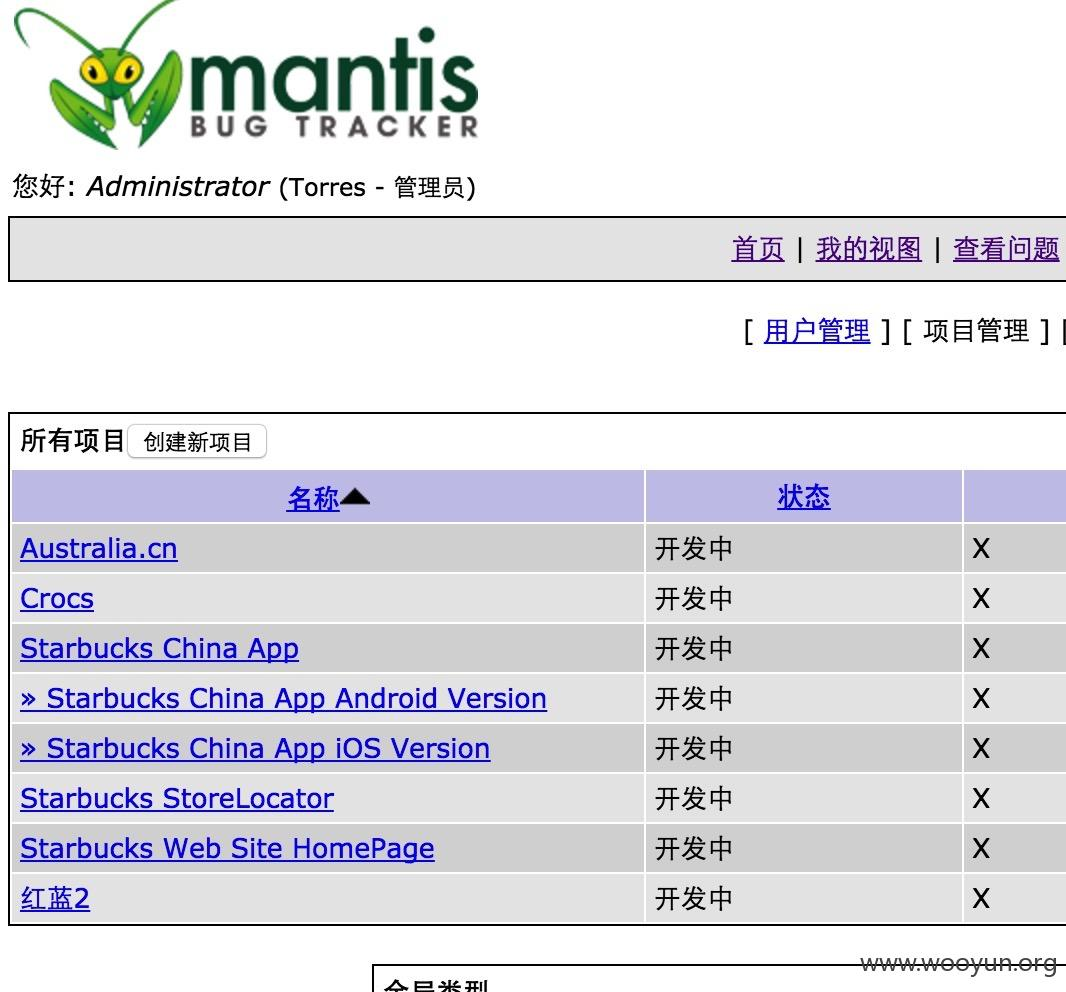
Task: Sort projects by 名称 column
Action: click(313, 498)
